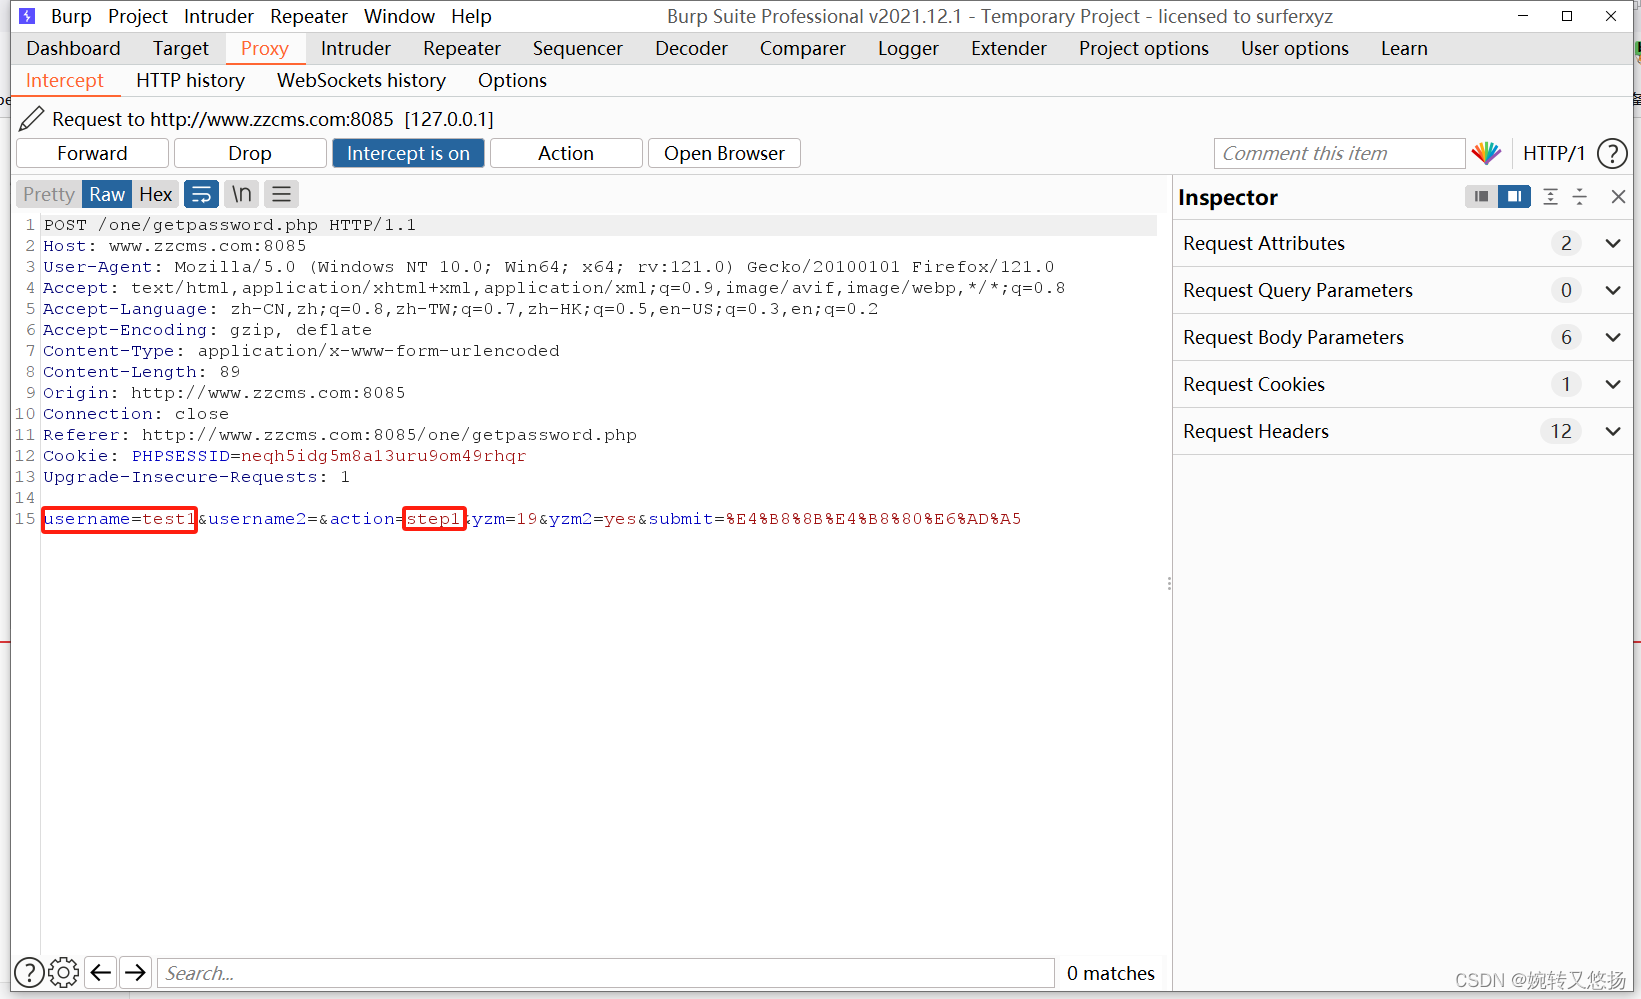The height and width of the screenshot is (999, 1641).
Task: Toggle the show non-printable characters \n button
Action: pyautogui.click(x=241, y=194)
